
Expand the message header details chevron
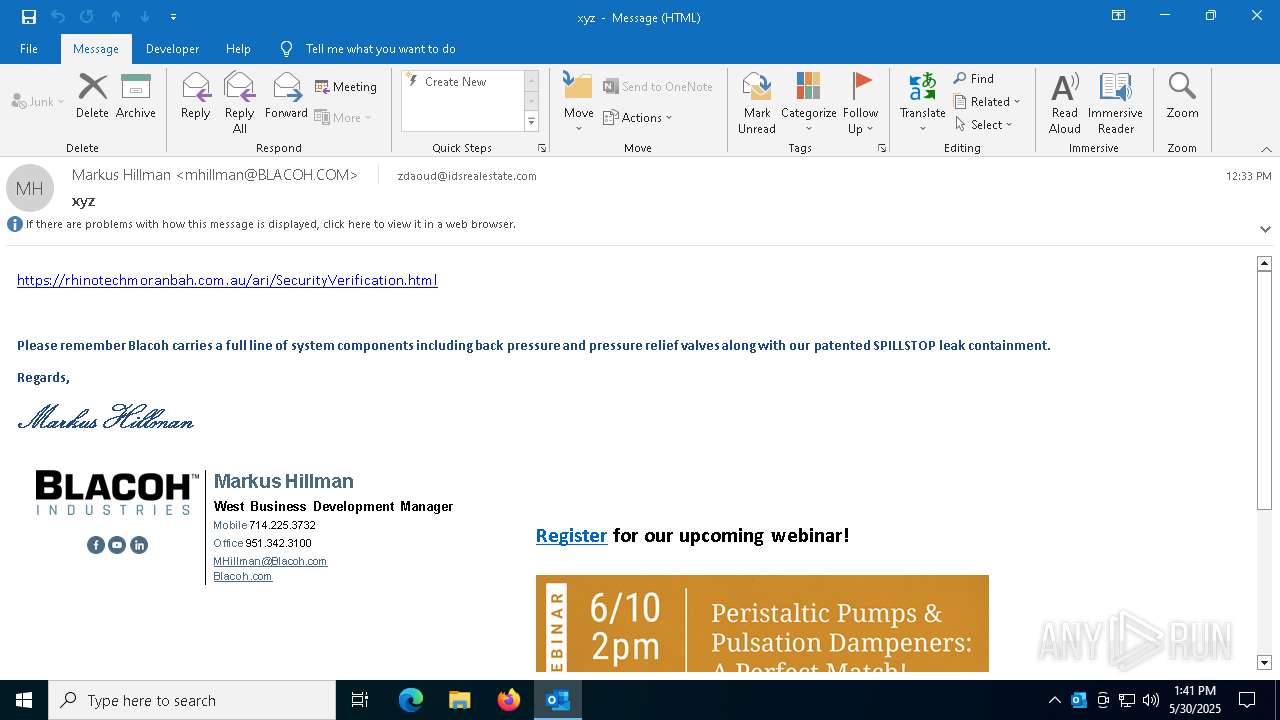click(x=1265, y=229)
